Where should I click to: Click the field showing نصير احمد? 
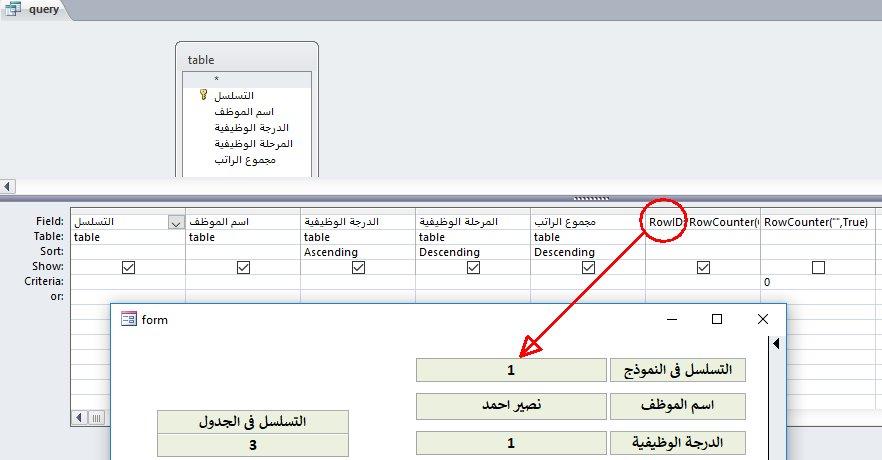[x=511, y=406]
